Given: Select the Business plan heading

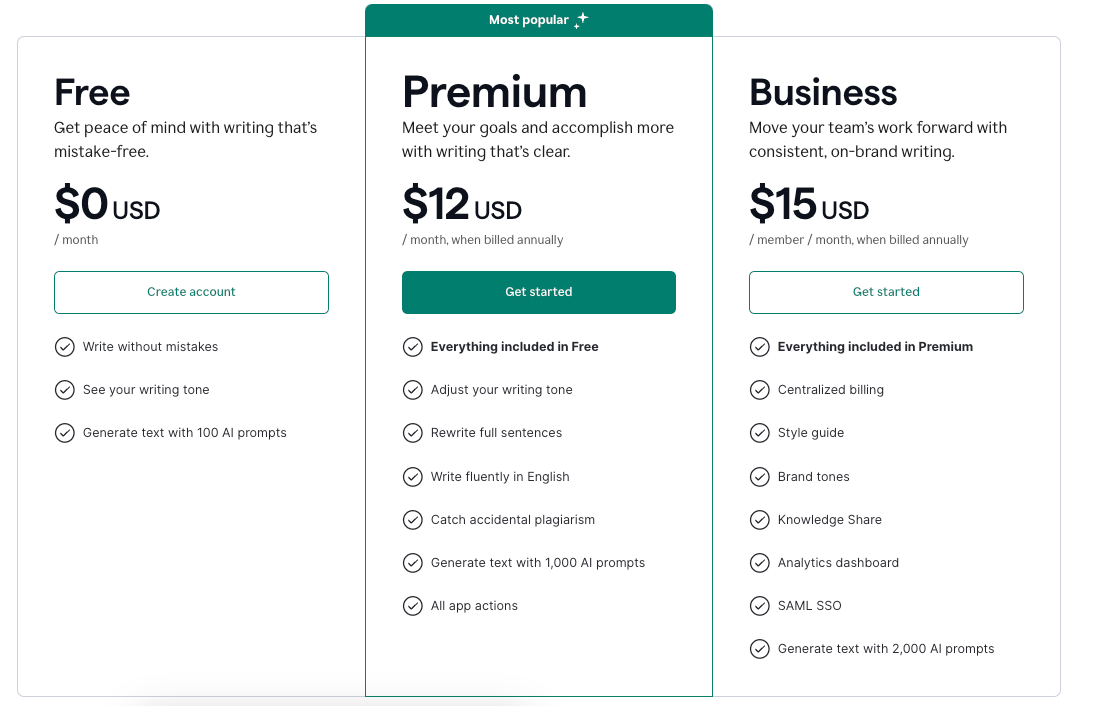Looking at the screenshot, I should point(823,92).
